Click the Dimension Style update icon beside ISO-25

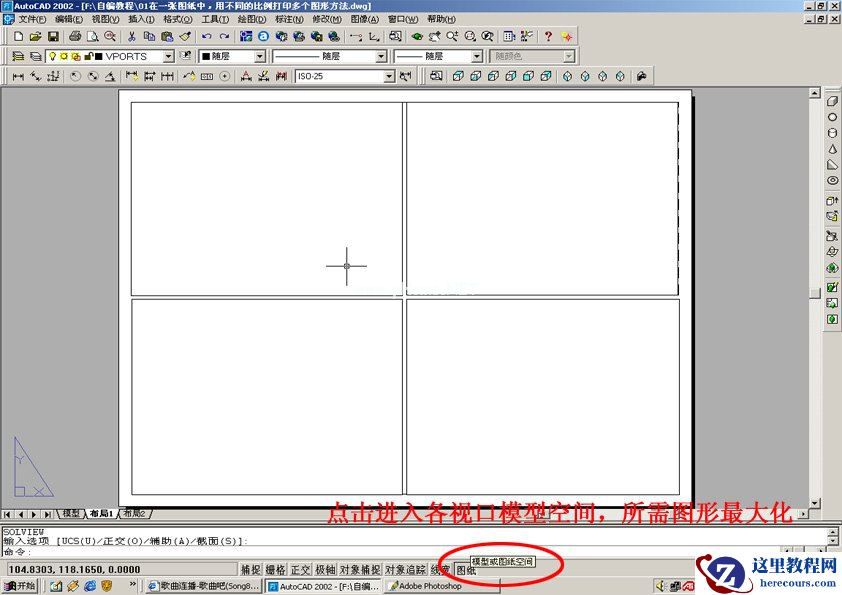[x=406, y=76]
